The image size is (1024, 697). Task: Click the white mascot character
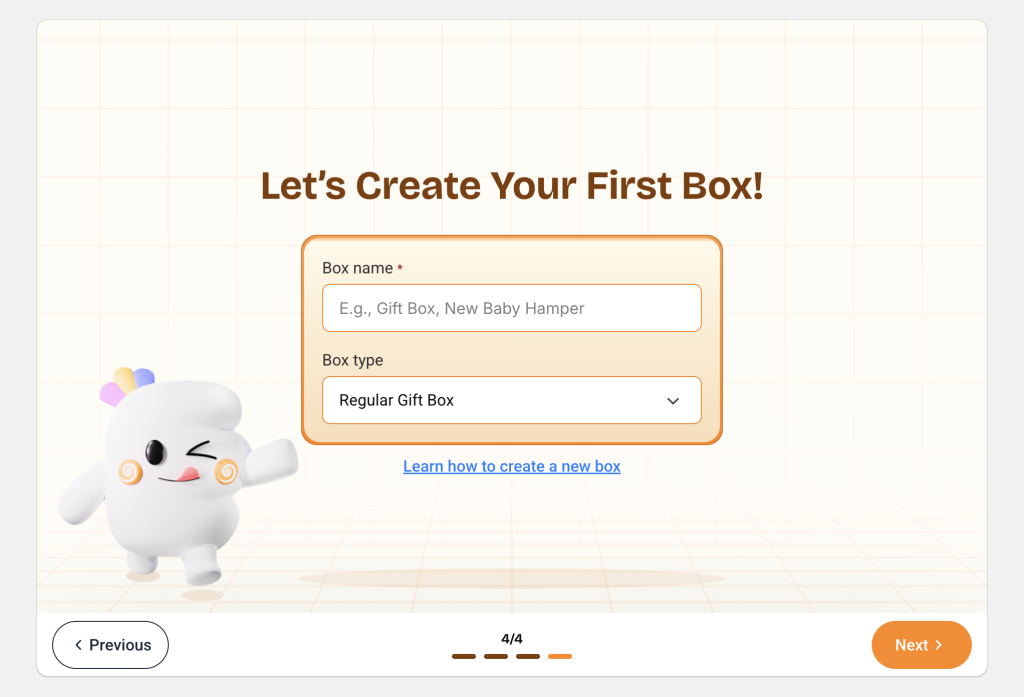click(x=176, y=482)
